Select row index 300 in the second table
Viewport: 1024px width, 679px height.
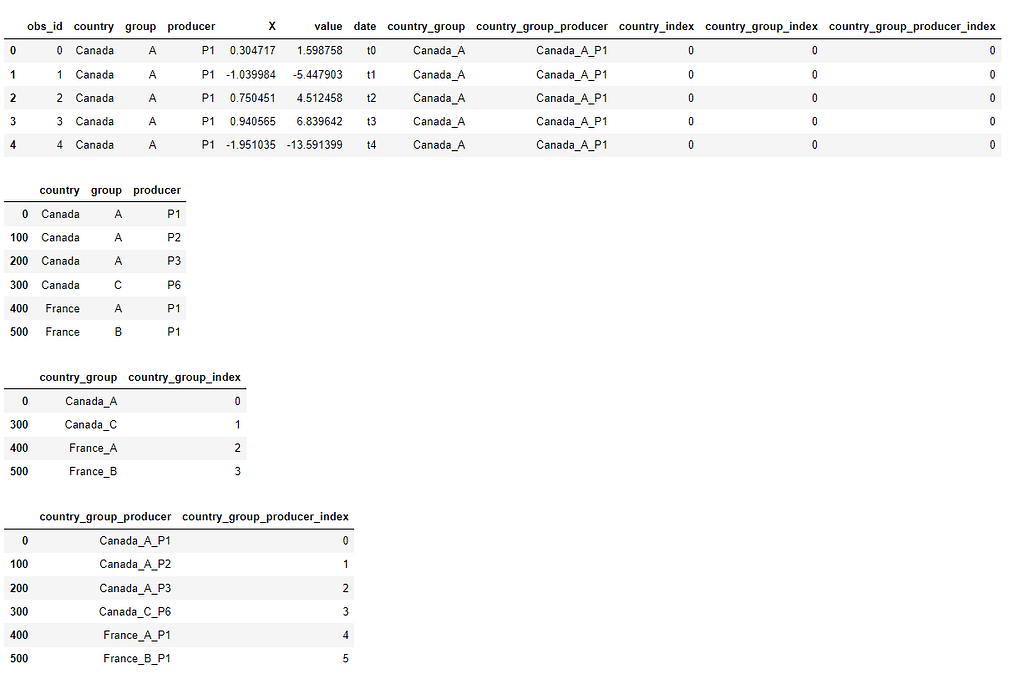pos(17,284)
